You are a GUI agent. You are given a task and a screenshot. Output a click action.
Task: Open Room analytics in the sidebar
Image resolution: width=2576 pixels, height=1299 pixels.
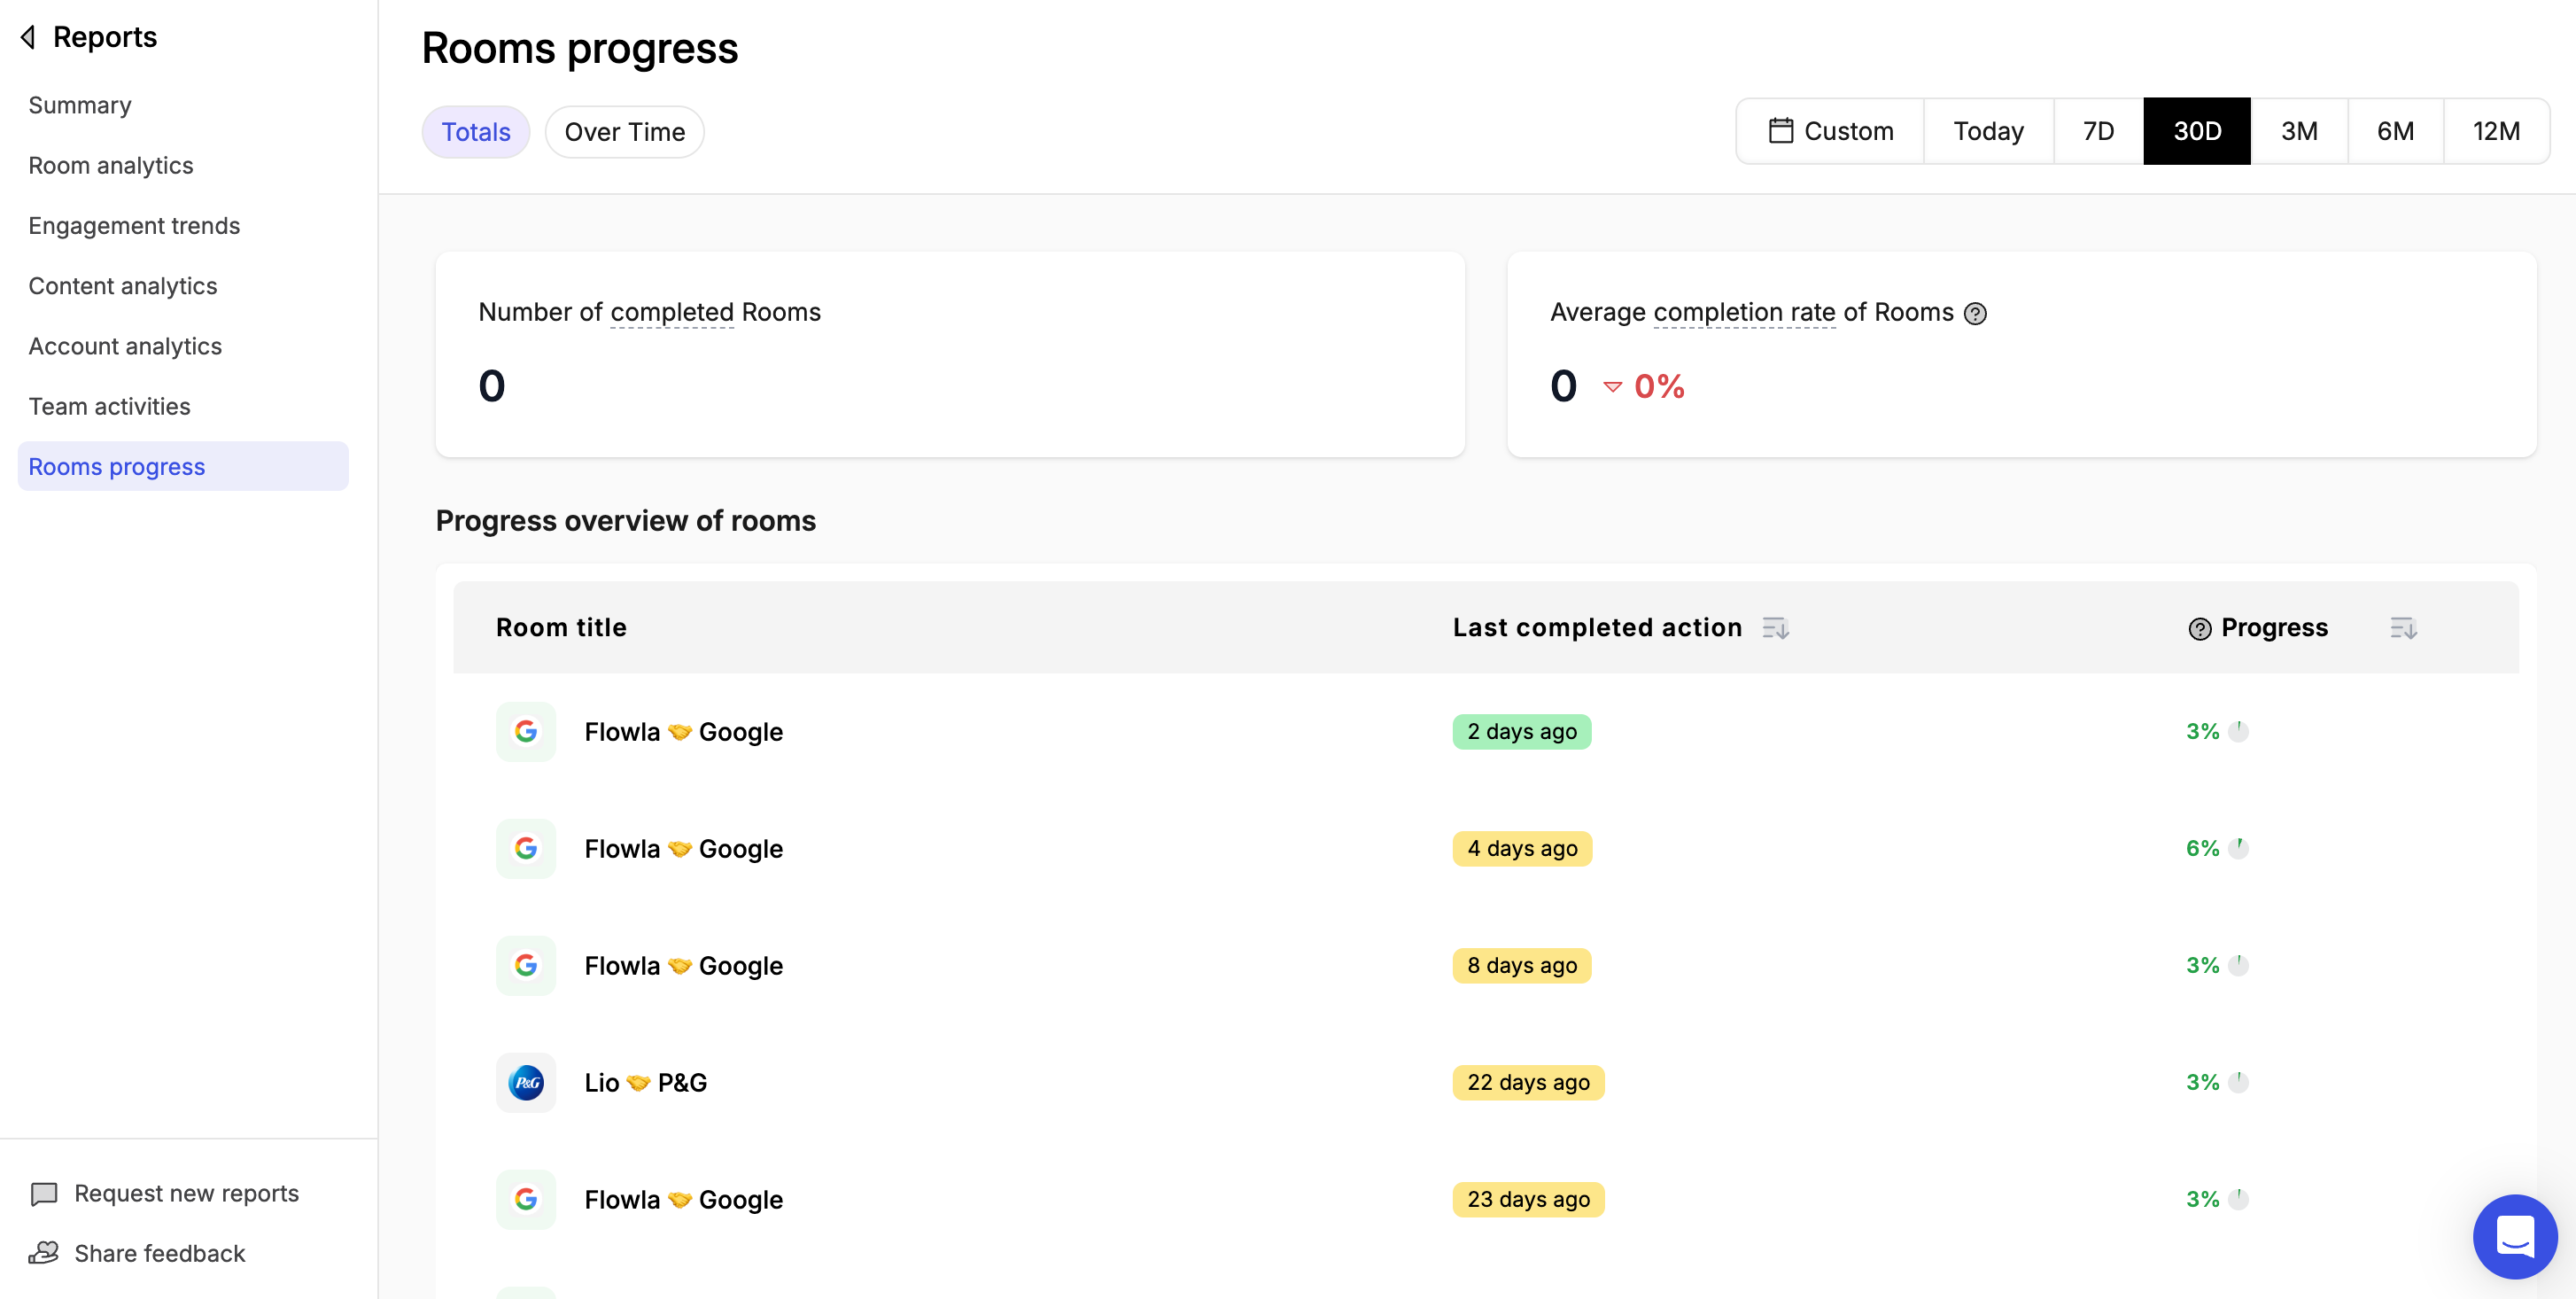(111, 165)
